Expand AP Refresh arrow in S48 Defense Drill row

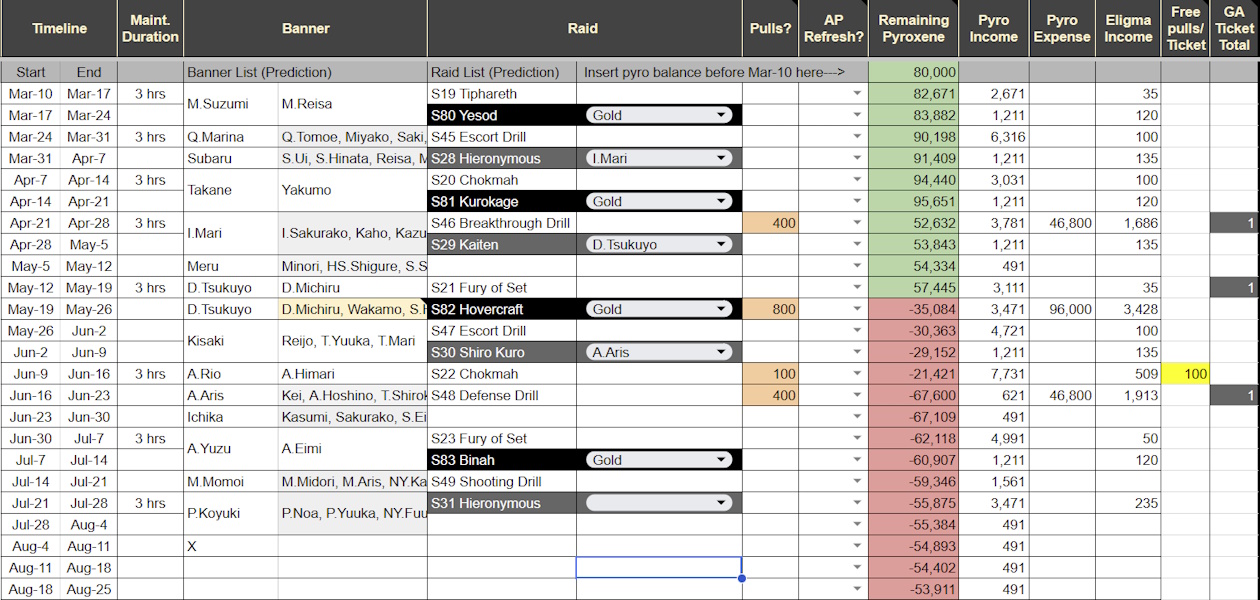click(x=857, y=395)
